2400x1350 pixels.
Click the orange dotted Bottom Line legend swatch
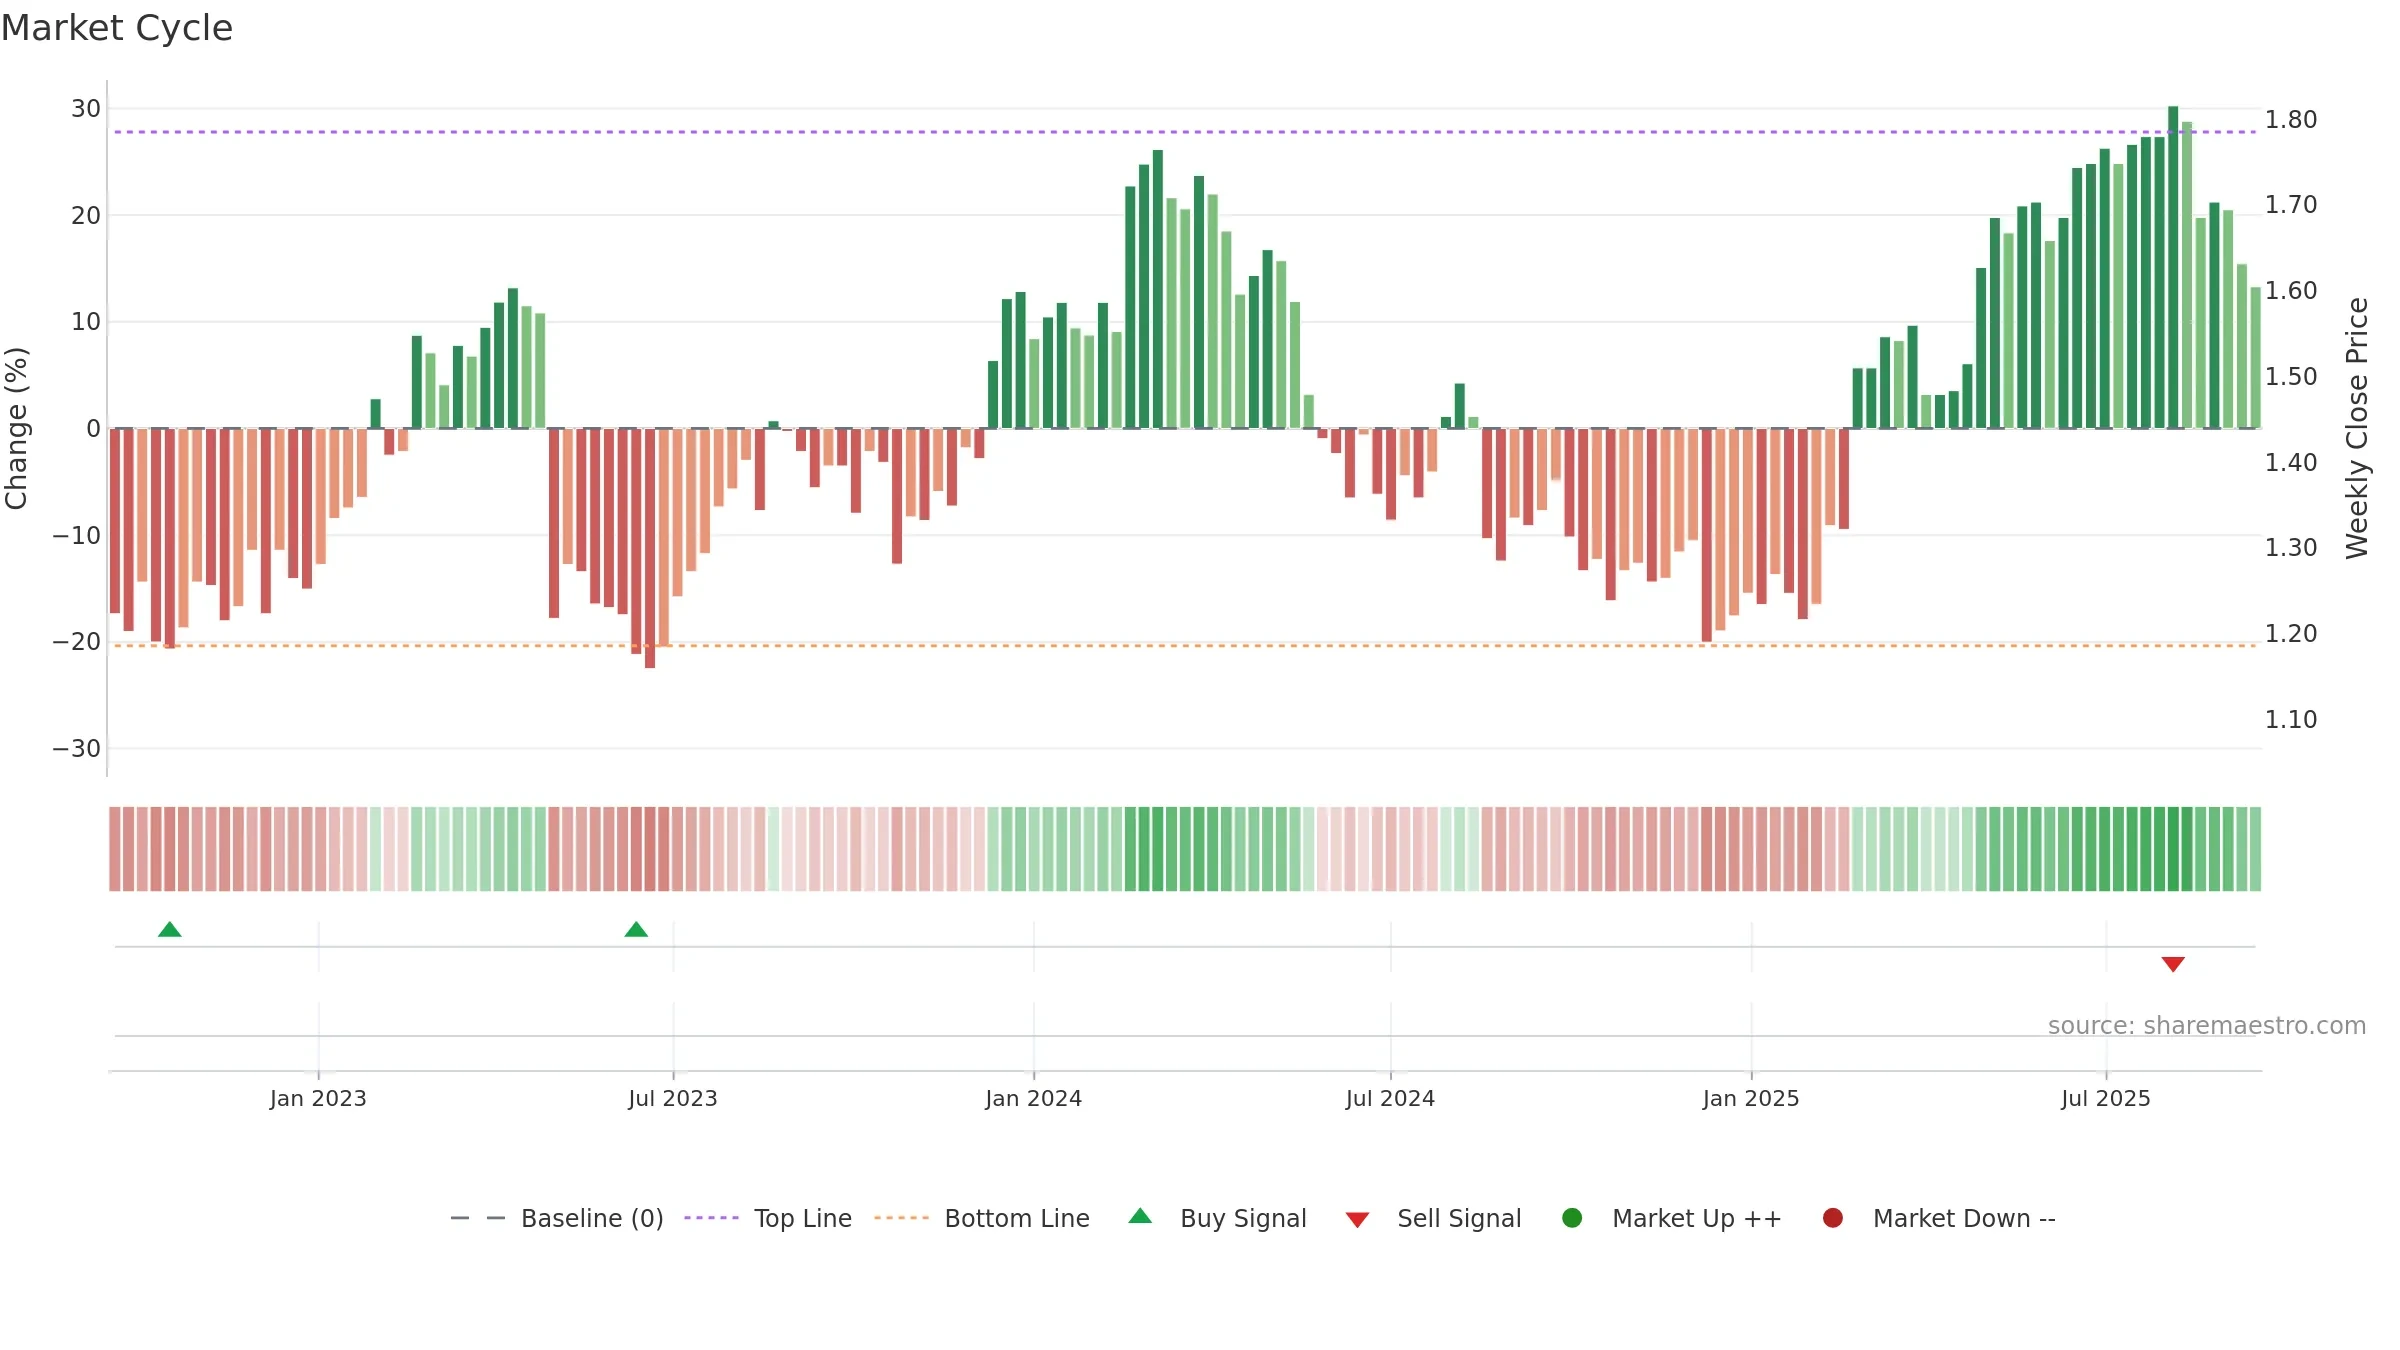tap(901, 1218)
